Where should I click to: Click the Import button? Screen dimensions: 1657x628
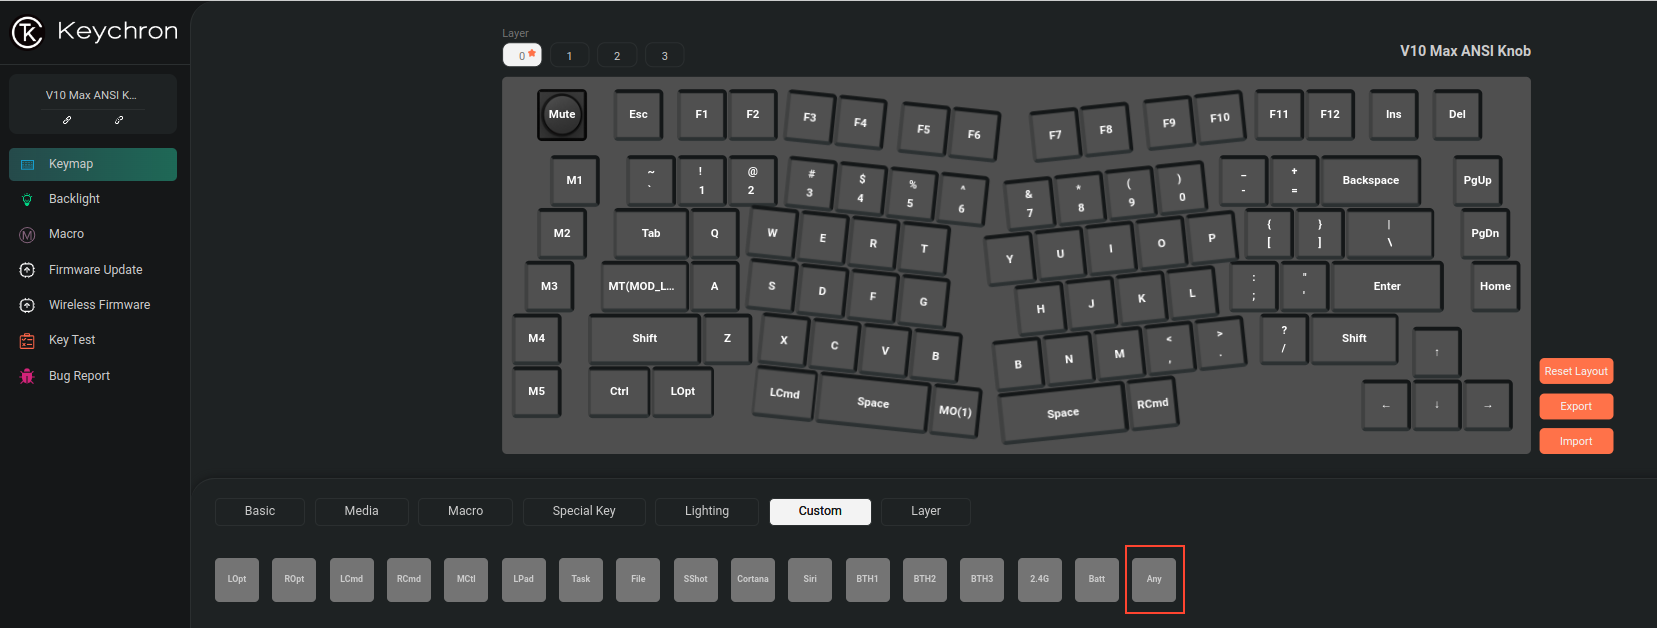1576,441
